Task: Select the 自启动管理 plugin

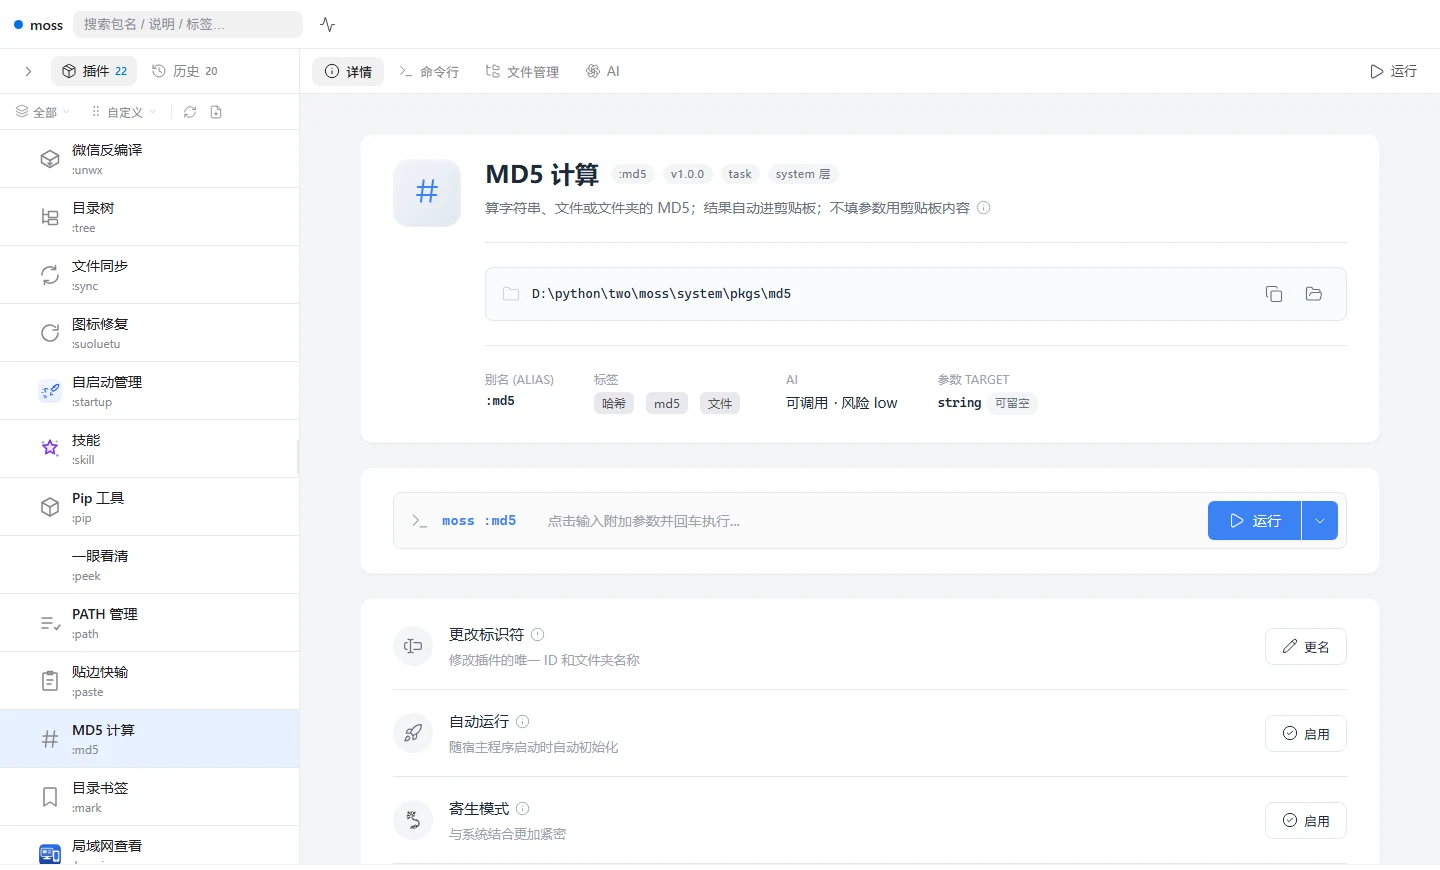Action: pos(150,391)
